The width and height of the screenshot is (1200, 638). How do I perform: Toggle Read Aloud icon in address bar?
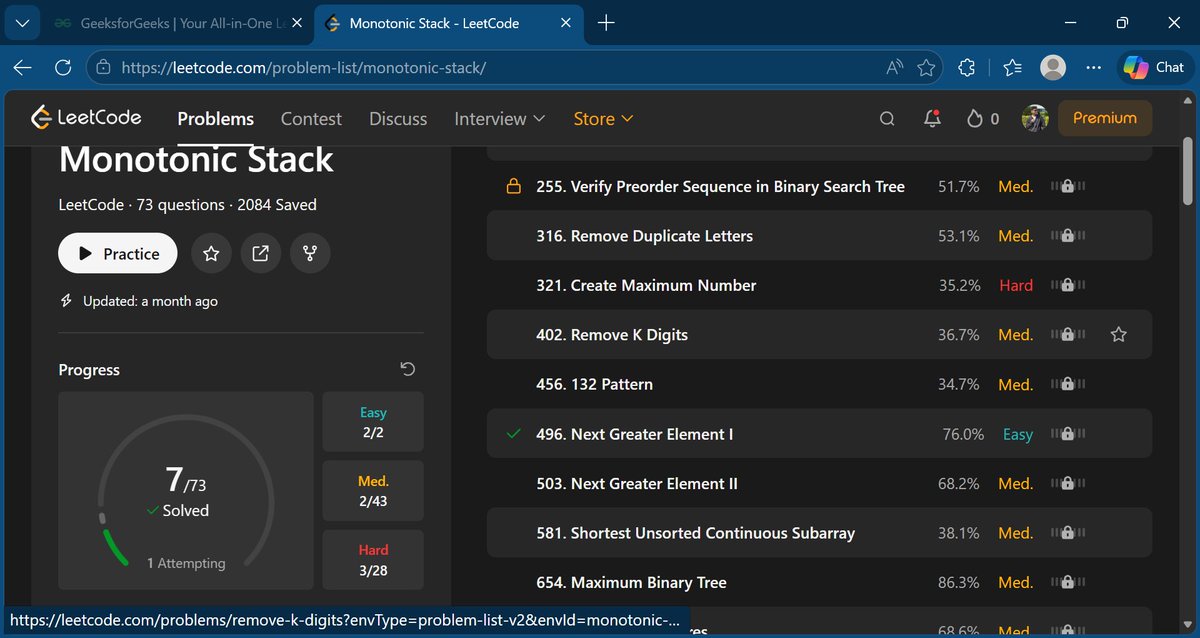(x=895, y=68)
